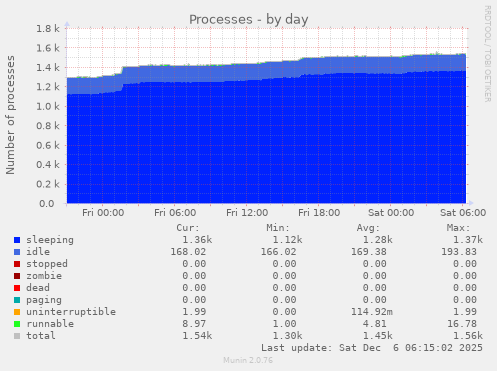Click the 'Fri 12:00' time axis label
Screen dimensions: 497x371
pos(247,213)
